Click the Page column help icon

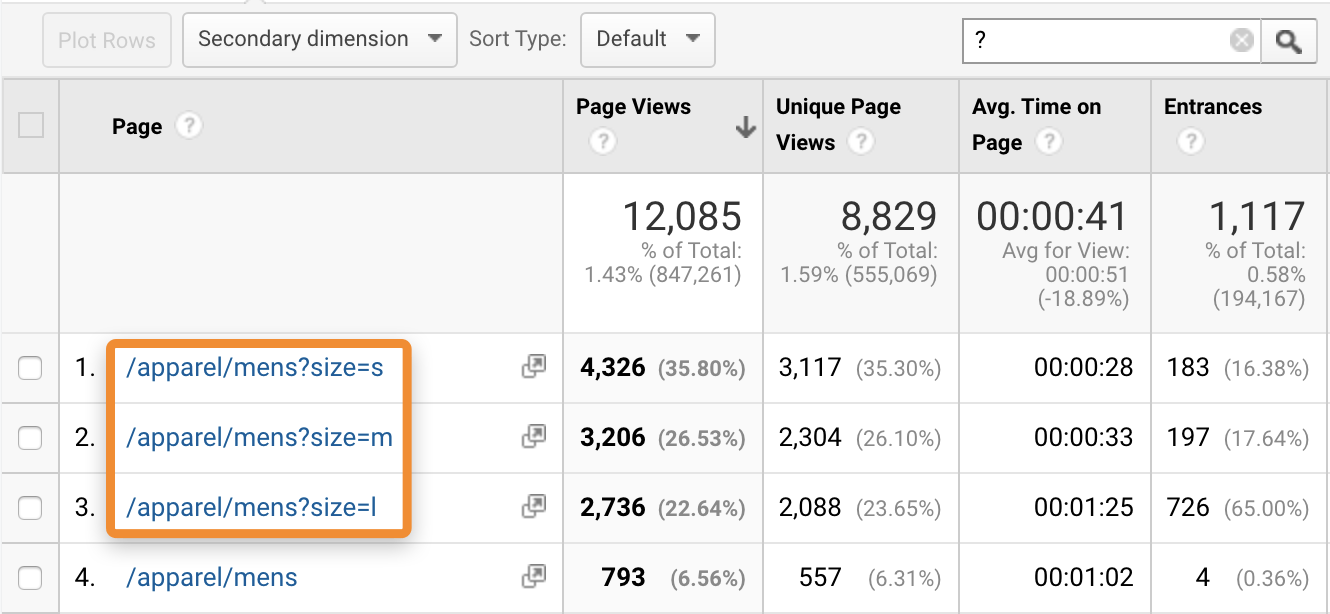click(188, 127)
